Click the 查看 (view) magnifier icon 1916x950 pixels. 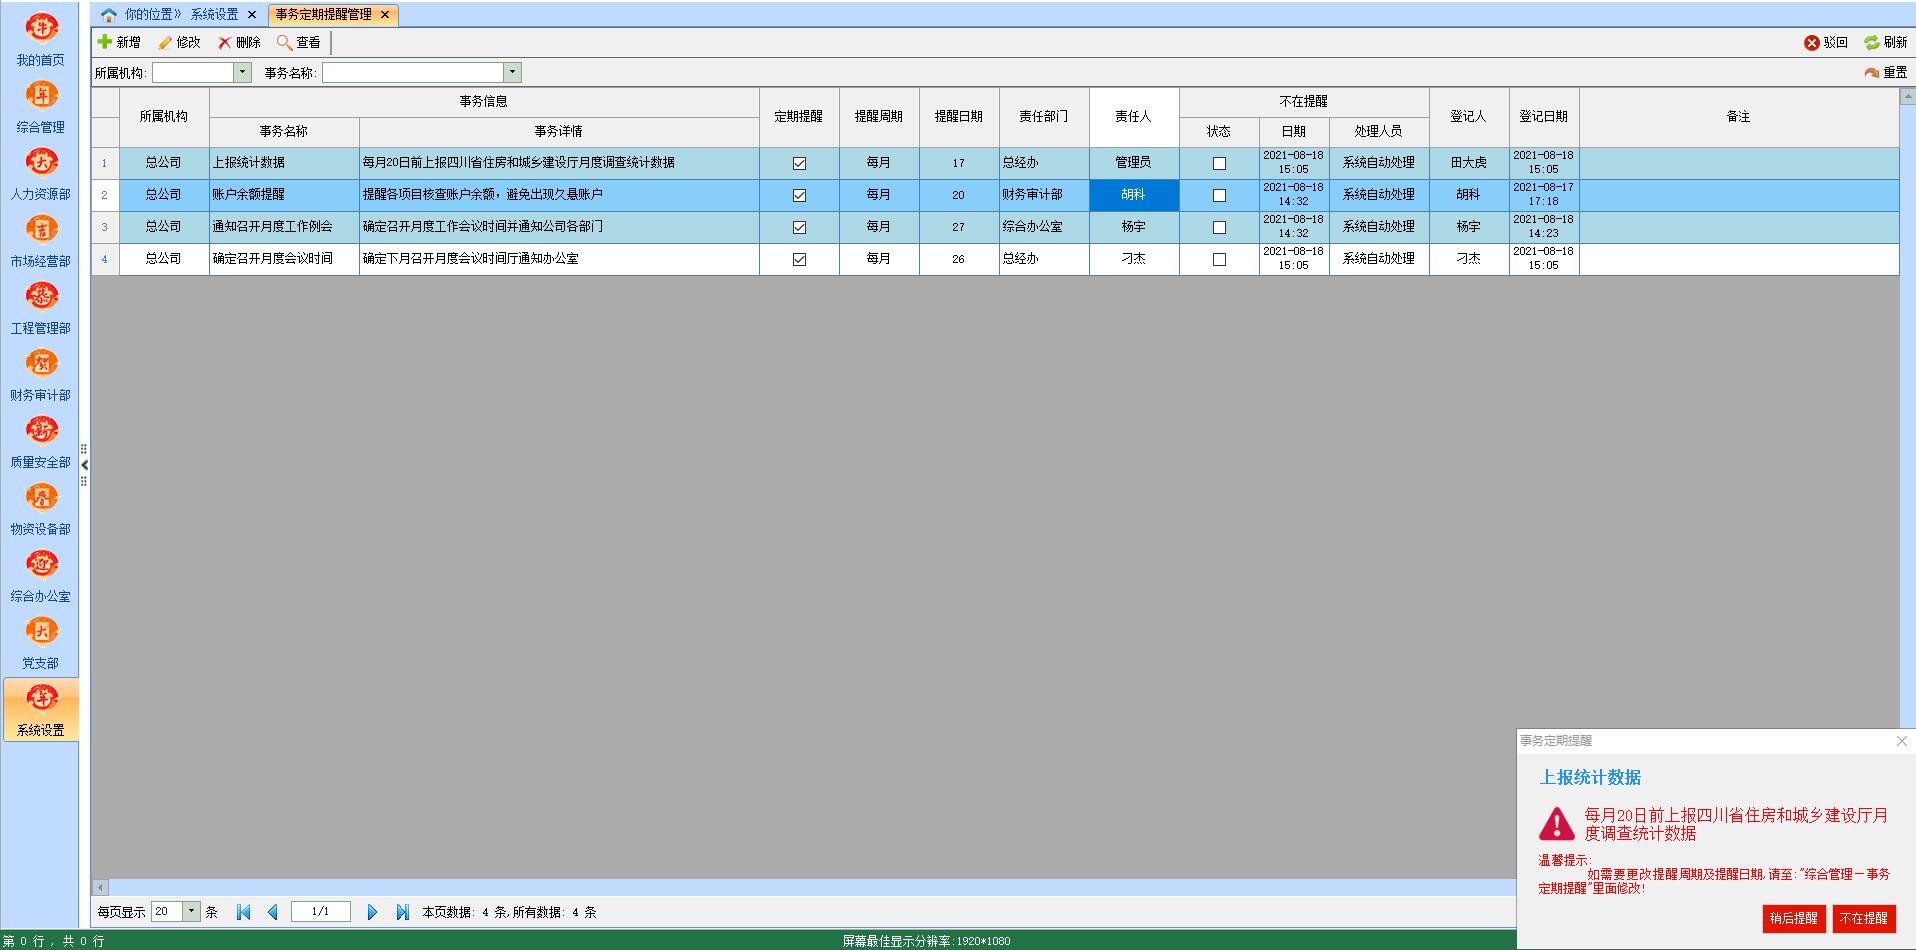(285, 42)
